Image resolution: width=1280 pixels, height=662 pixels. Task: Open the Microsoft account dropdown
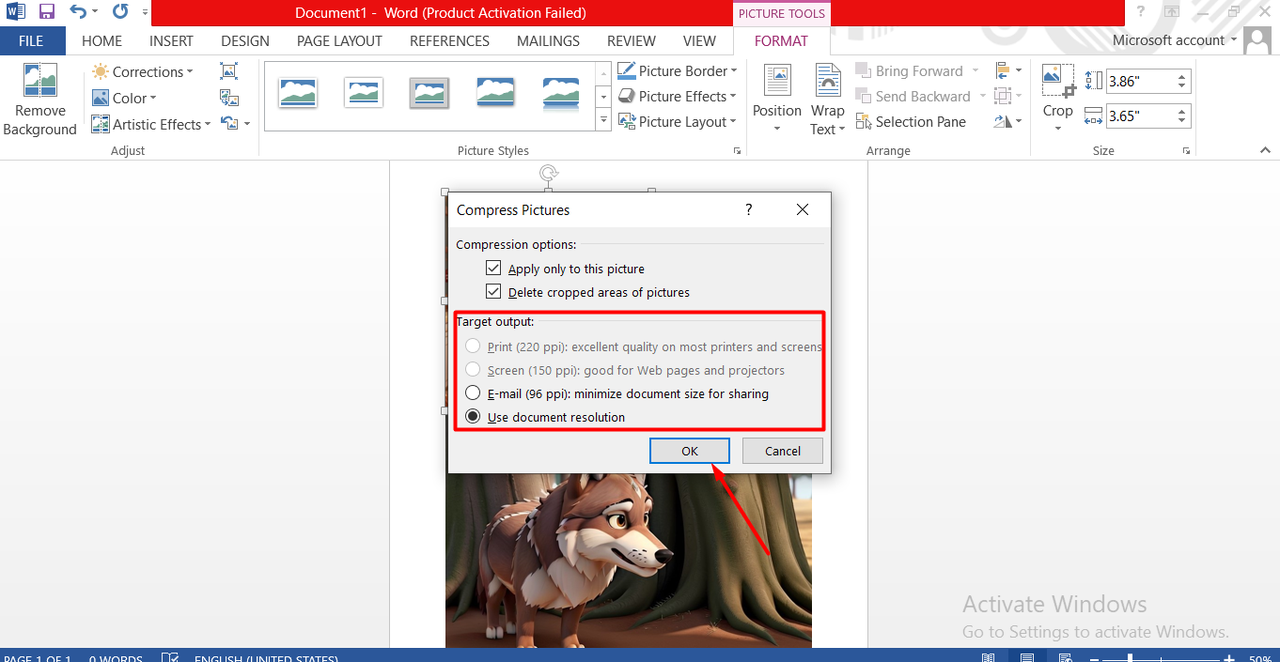tap(1175, 40)
